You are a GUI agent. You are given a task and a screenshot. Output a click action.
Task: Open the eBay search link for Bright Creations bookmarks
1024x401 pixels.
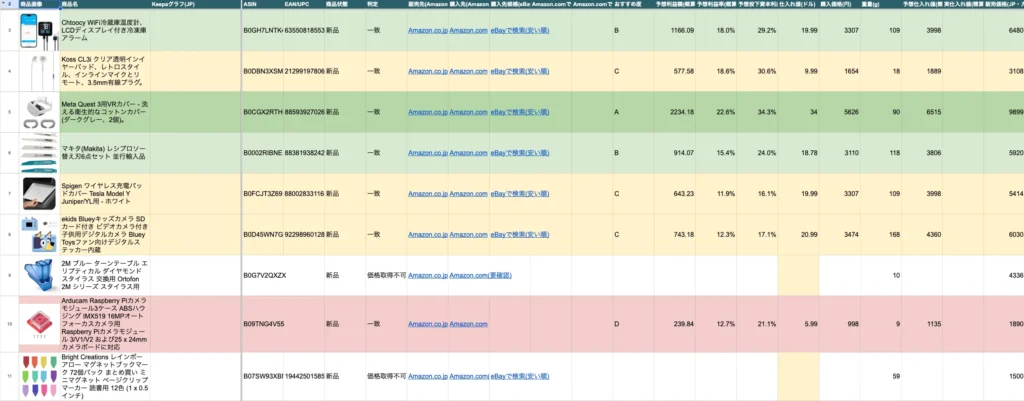click(520, 377)
